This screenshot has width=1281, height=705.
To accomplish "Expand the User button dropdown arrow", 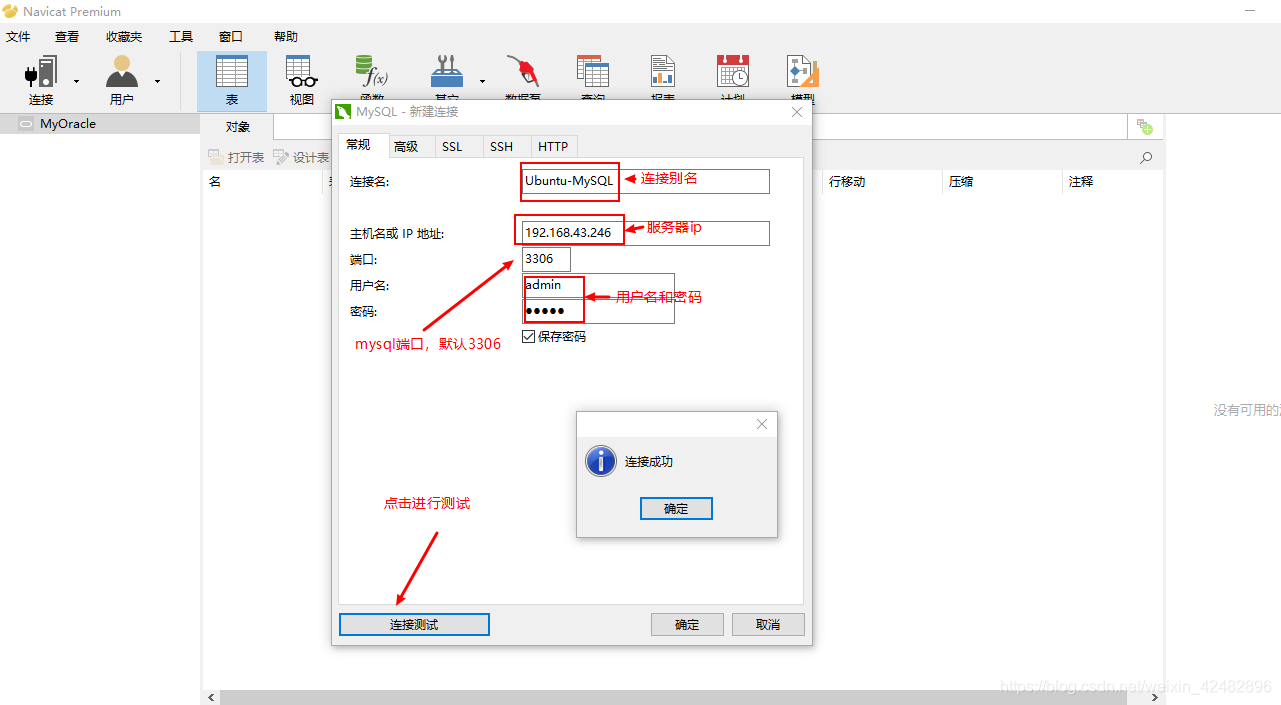I will pos(157,81).
